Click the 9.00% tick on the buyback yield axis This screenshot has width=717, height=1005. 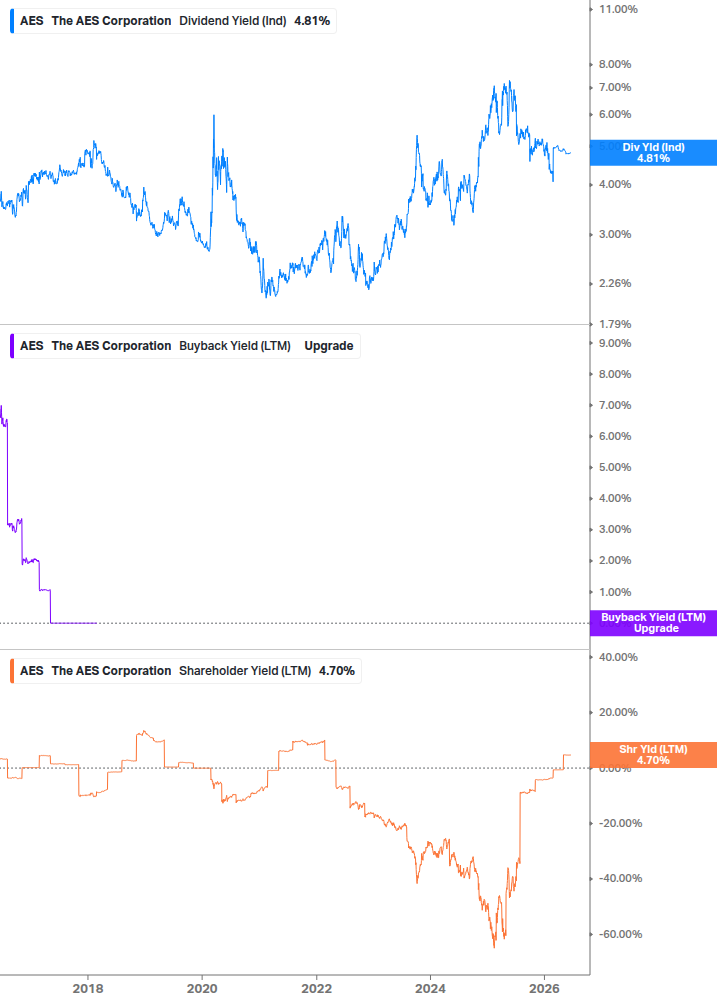click(614, 344)
